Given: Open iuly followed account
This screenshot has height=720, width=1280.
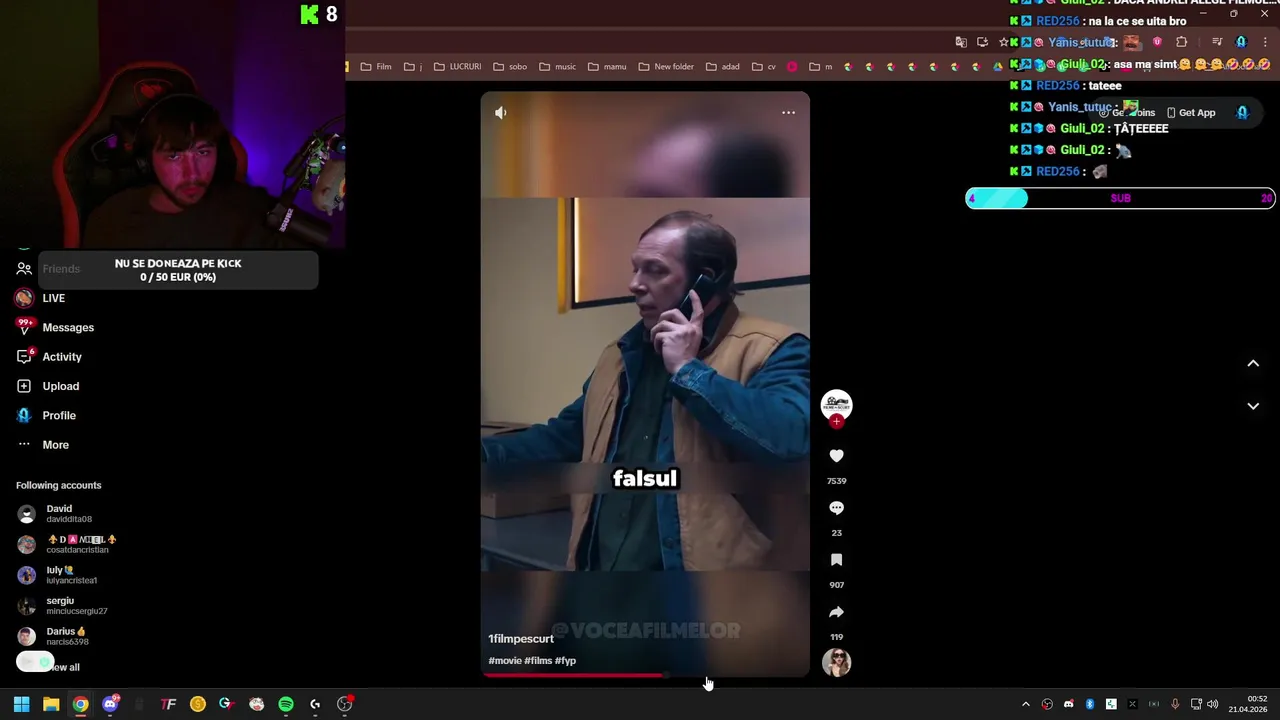Looking at the screenshot, I should pyautogui.click(x=58, y=575).
